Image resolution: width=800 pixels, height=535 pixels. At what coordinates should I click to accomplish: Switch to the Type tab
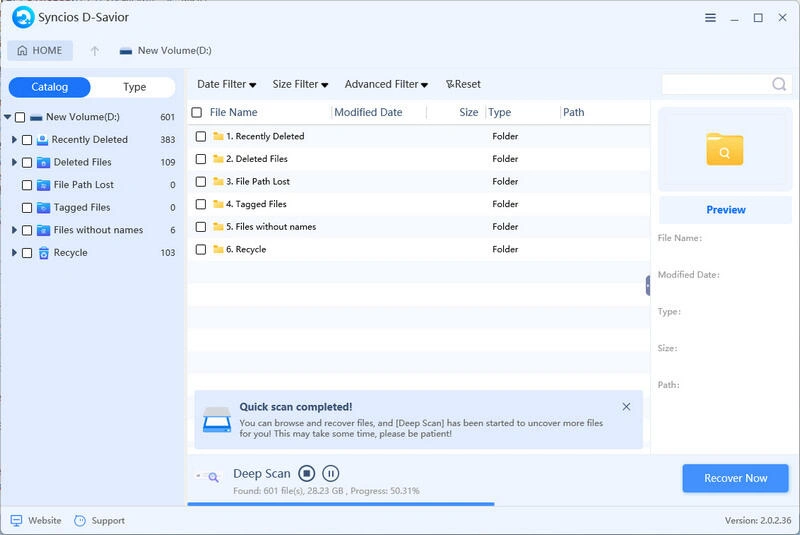click(x=134, y=87)
